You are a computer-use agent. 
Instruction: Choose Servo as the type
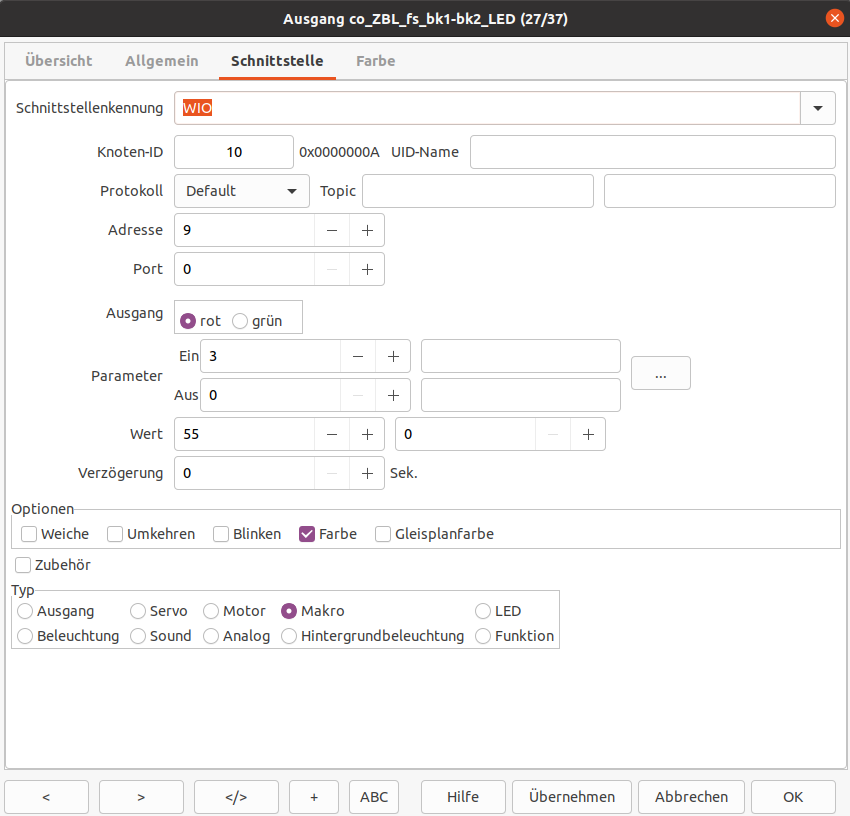138,611
